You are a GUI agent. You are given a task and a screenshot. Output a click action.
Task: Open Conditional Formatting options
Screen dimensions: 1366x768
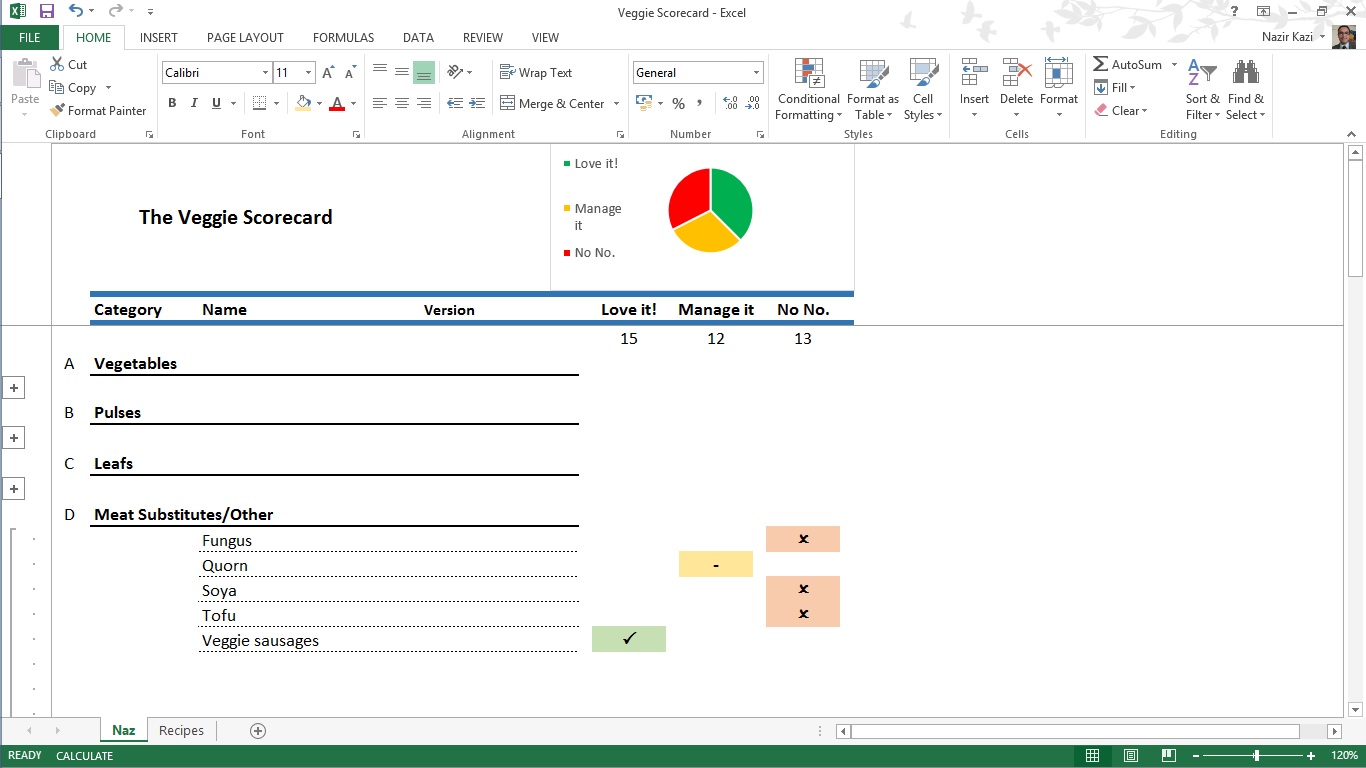808,89
